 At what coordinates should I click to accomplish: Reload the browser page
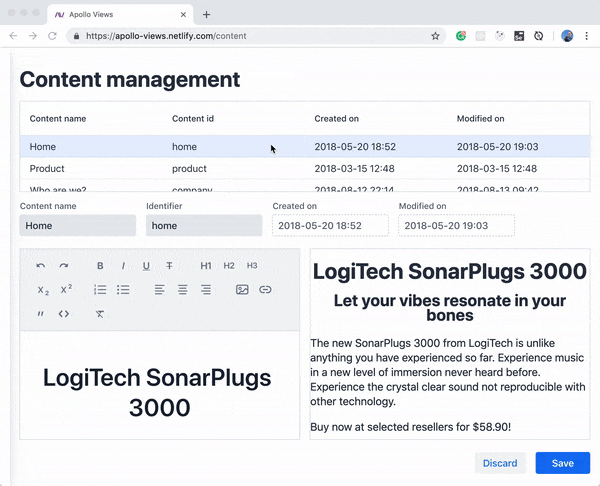click(52, 36)
